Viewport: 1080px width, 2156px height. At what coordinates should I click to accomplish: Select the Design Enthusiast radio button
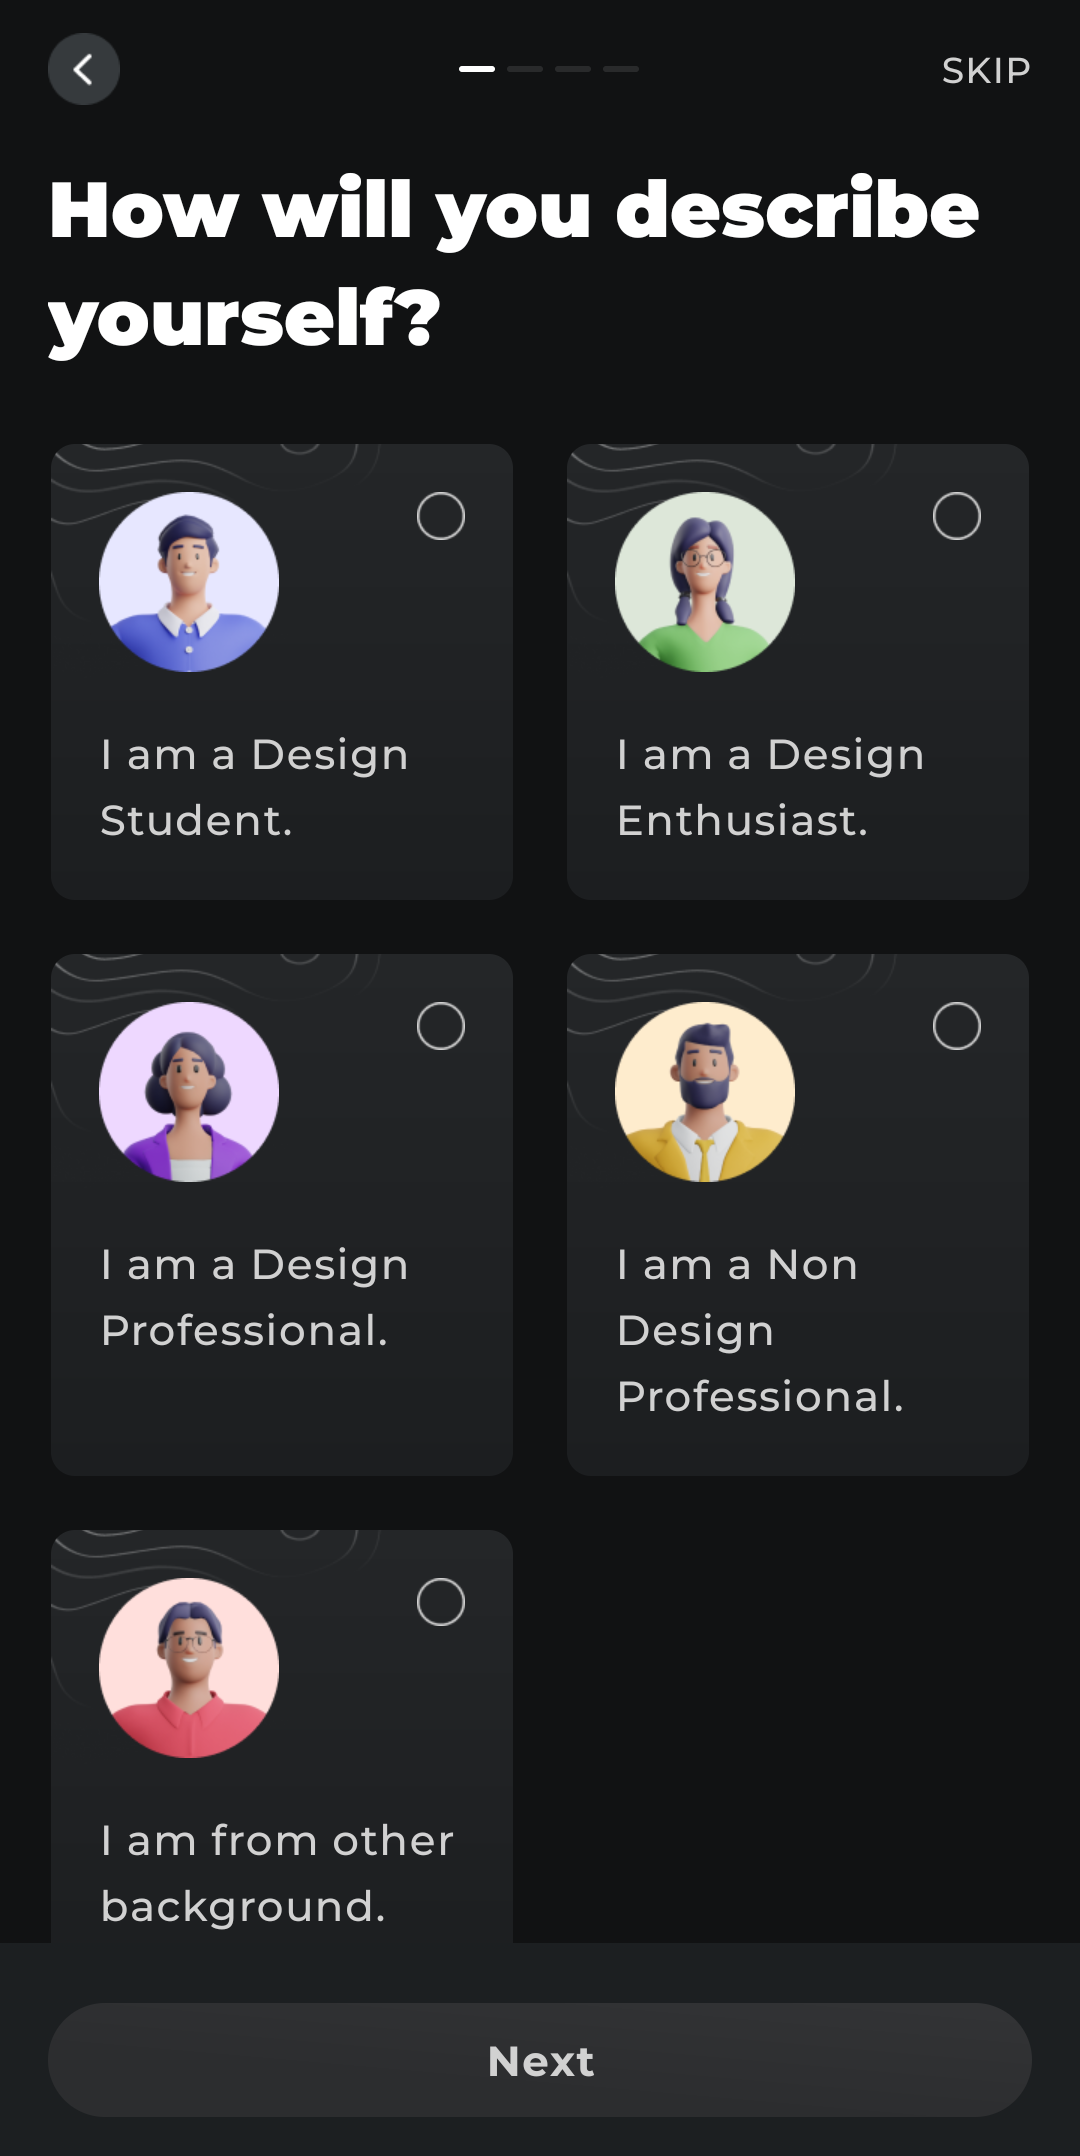tap(957, 516)
